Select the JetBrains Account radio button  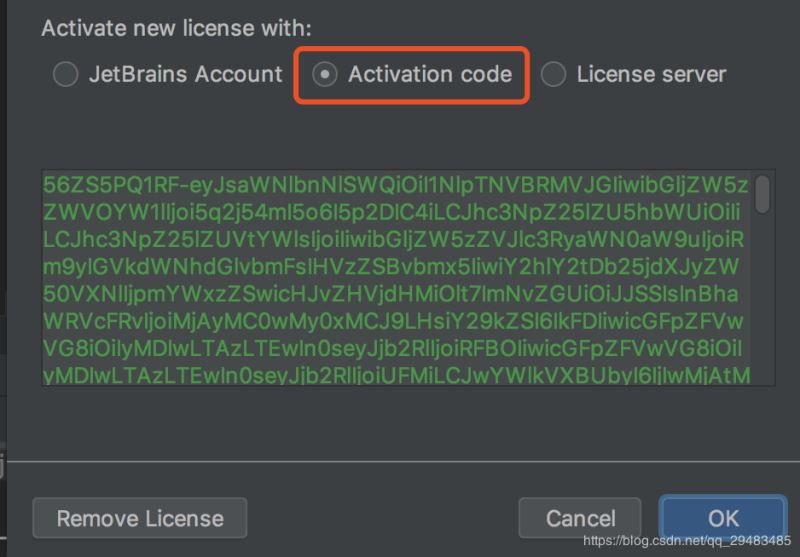pyautogui.click(x=66, y=74)
